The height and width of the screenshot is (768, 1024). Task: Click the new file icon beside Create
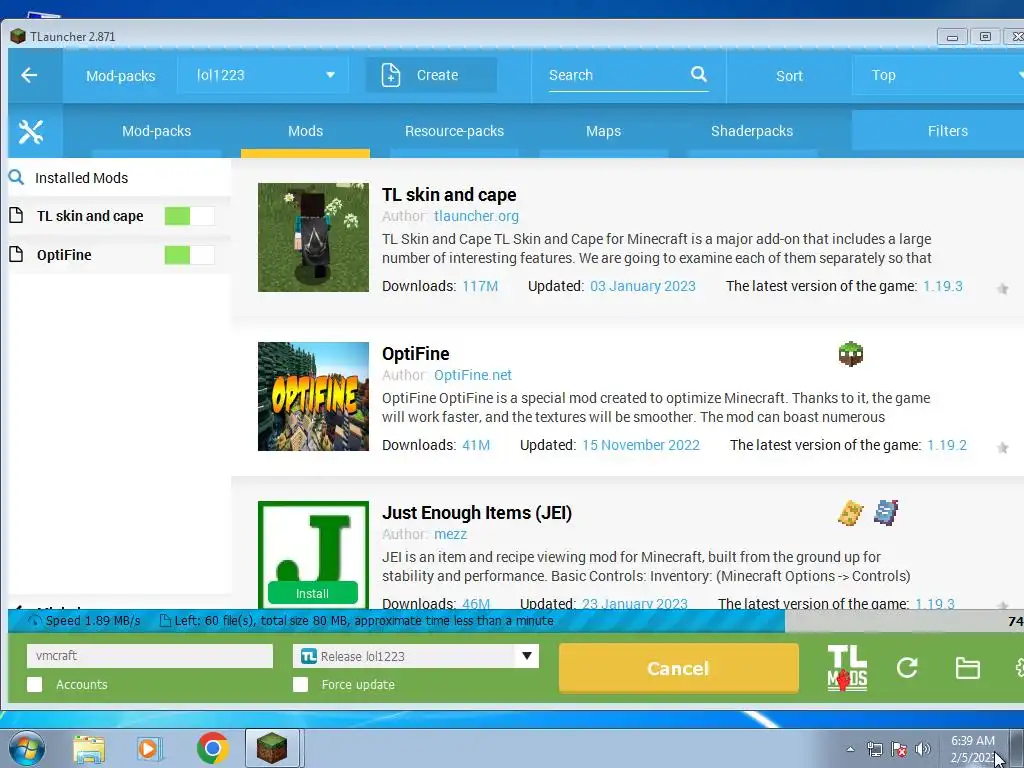(391, 75)
